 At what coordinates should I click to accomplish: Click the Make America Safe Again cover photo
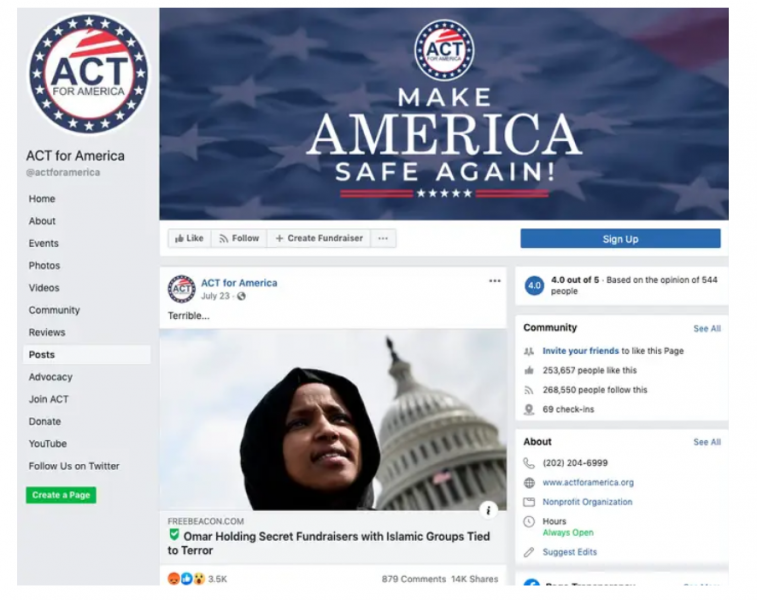click(444, 114)
